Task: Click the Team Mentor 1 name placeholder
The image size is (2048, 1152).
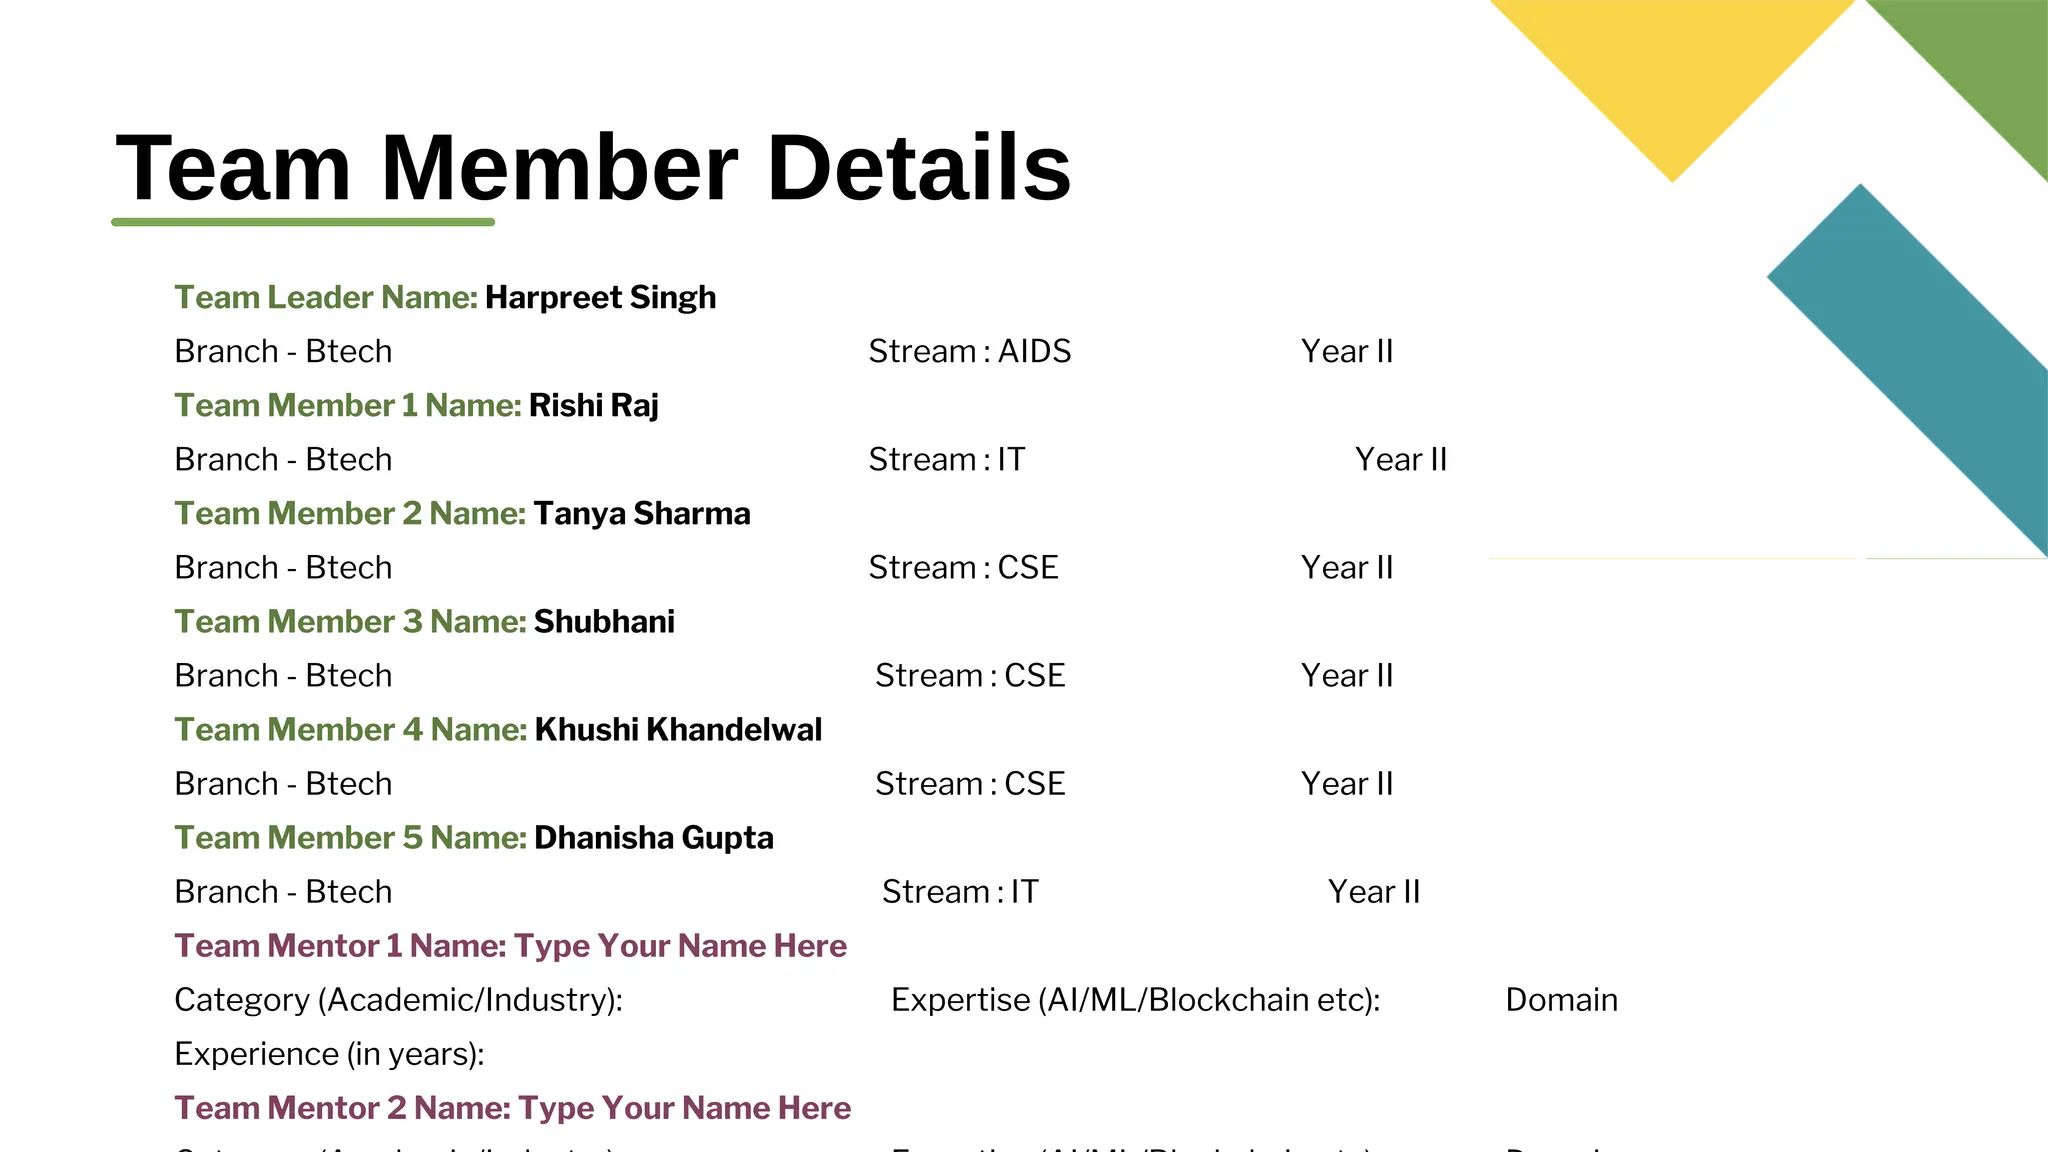Action: pos(680,946)
